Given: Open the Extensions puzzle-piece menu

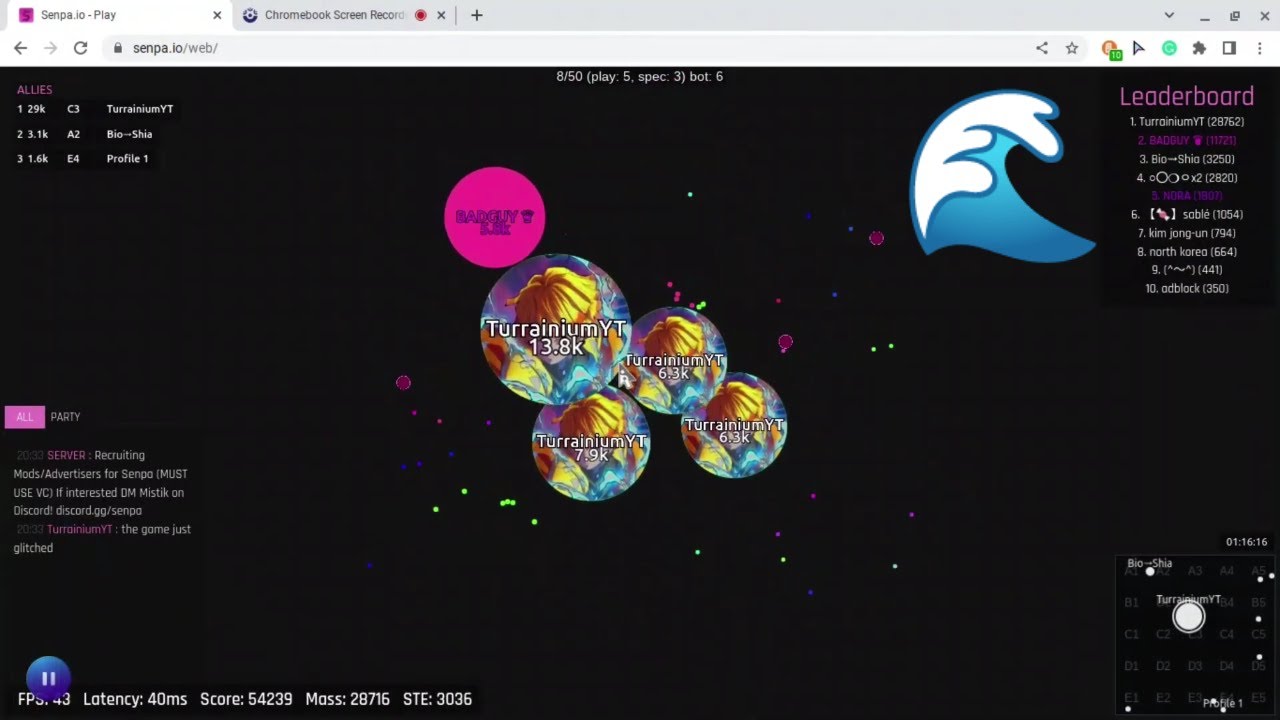Looking at the screenshot, I should [1199, 48].
